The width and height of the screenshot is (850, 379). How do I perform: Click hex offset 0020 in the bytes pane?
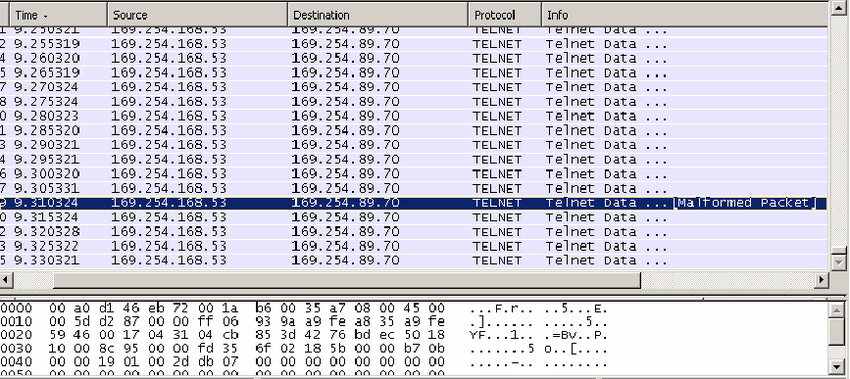16,335
